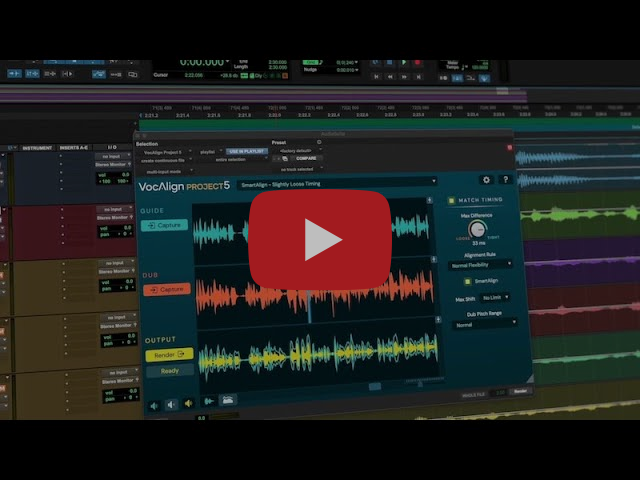Screen dimensions: 640x480
Task: Click the zoom icon at Guide waveform corner
Action: pos(429,200)
